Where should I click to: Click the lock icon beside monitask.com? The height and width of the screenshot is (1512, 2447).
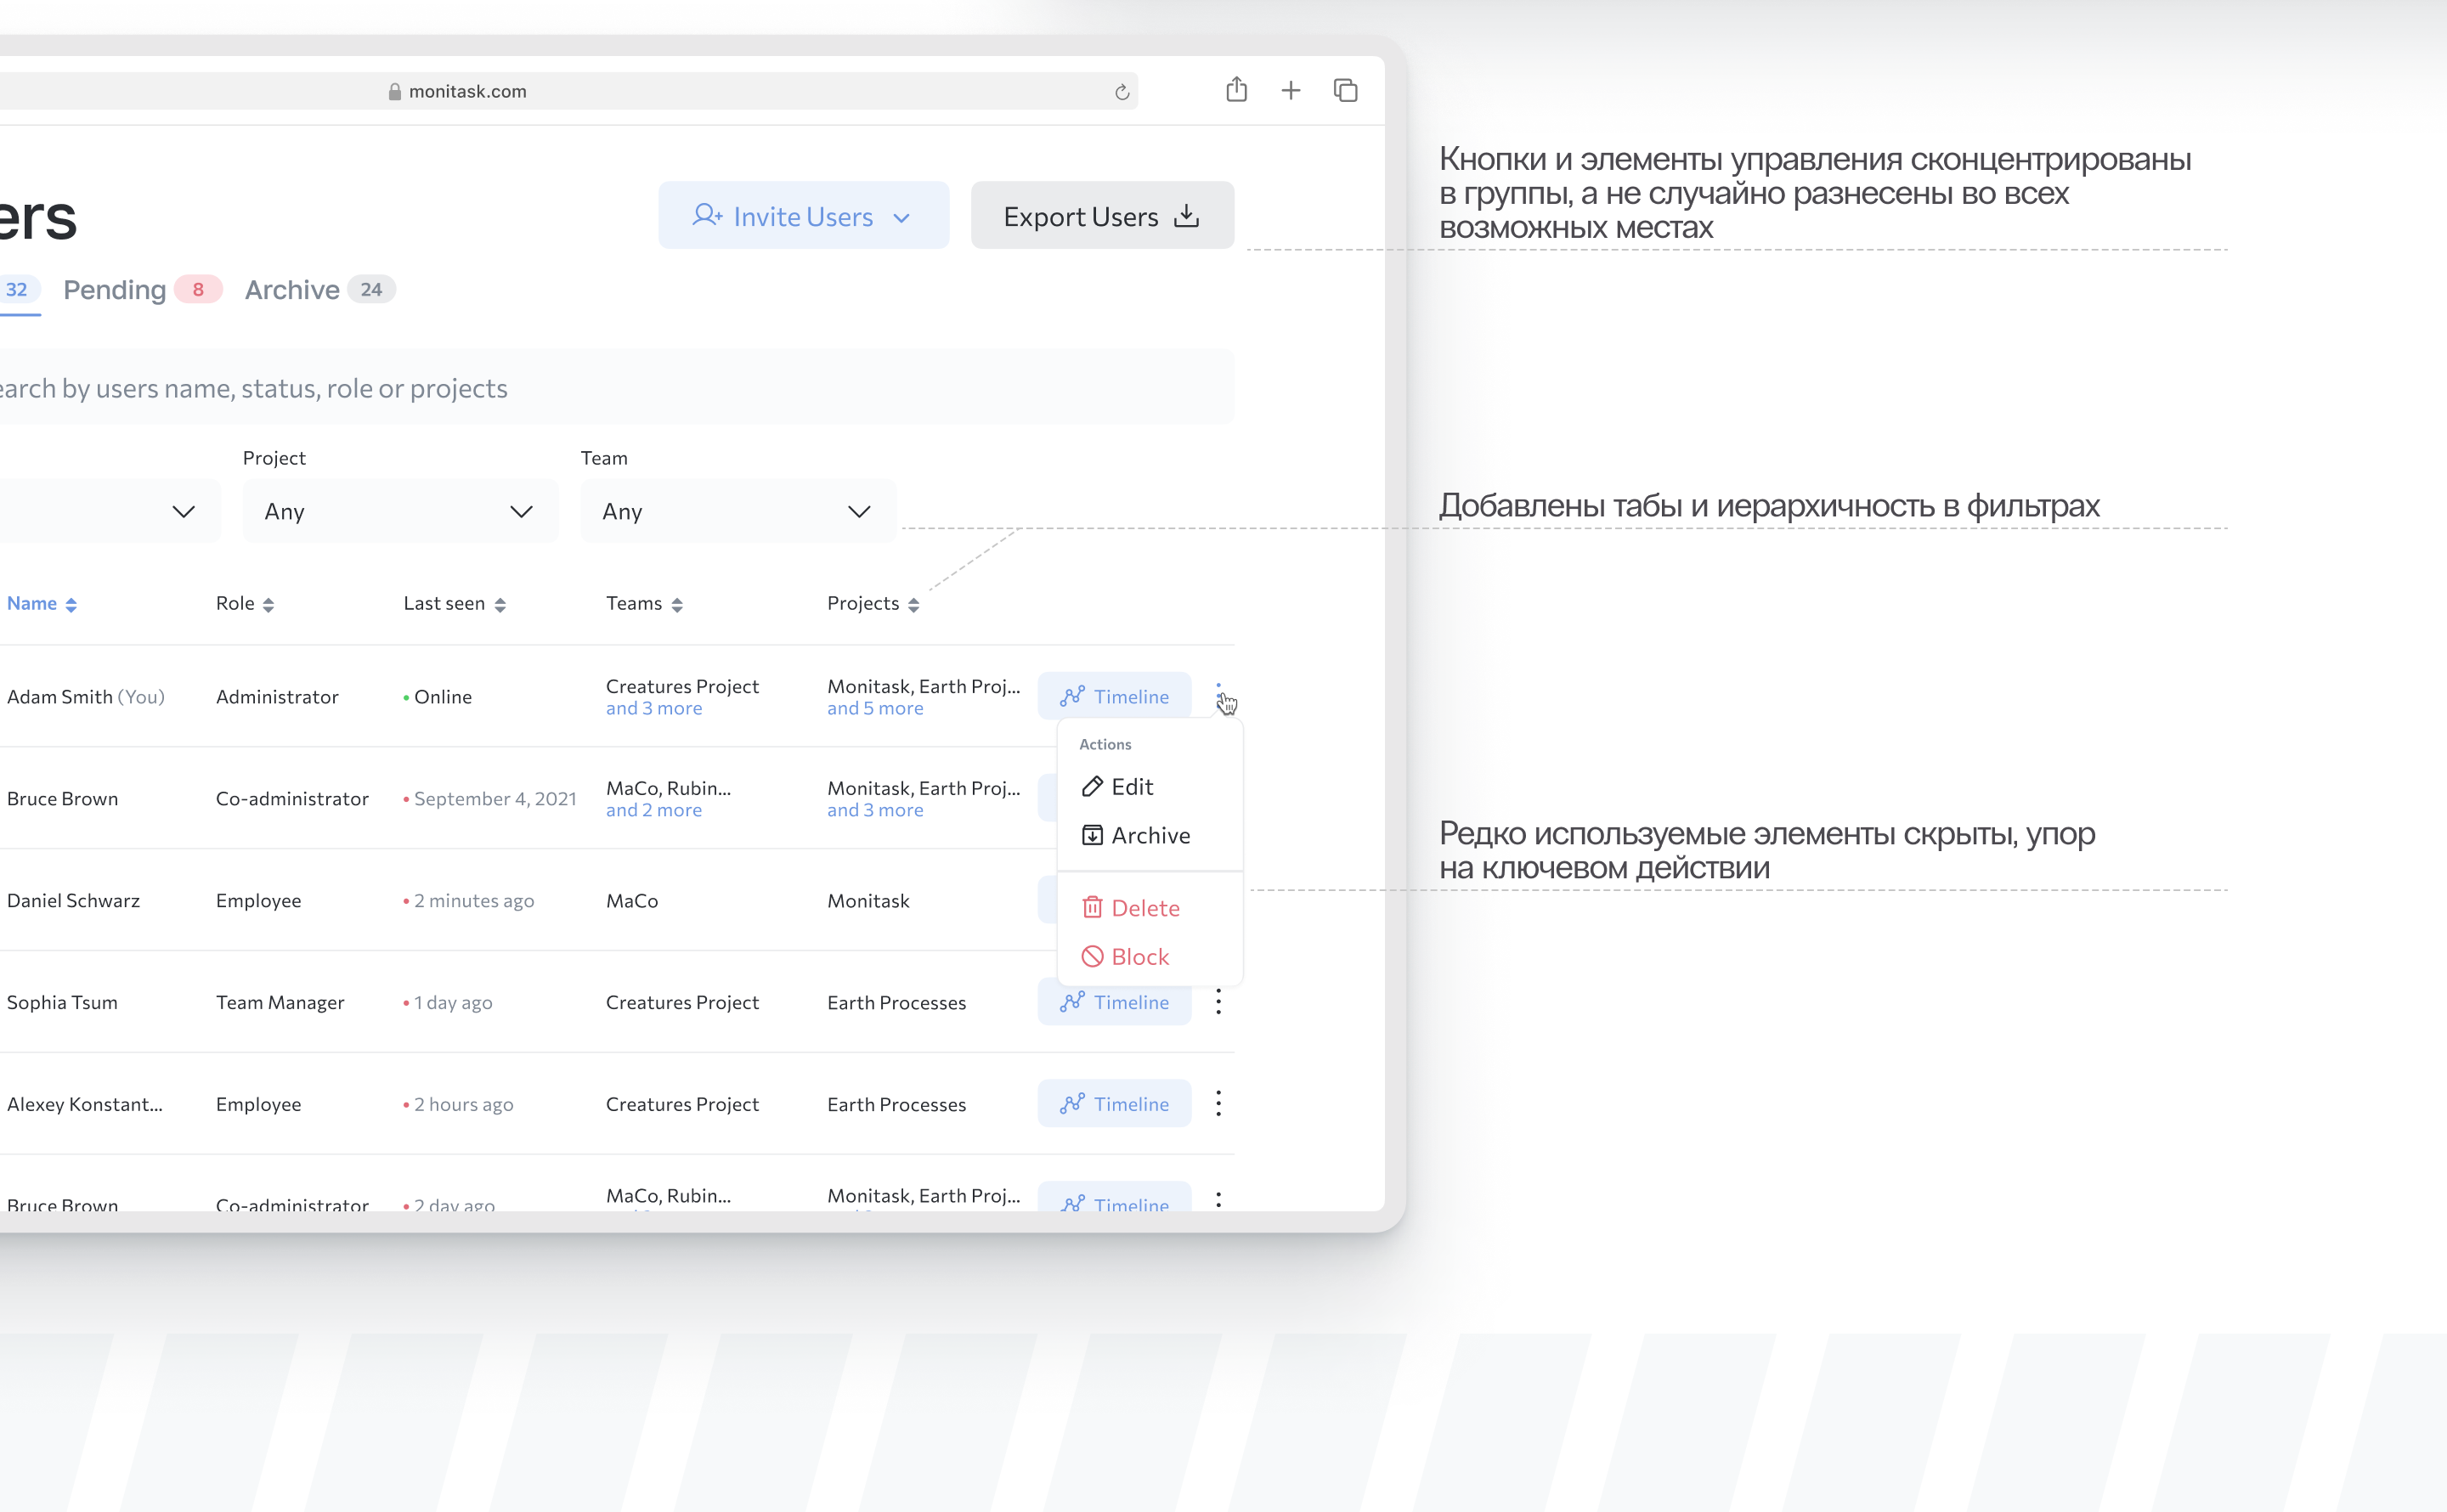click(x=394, y=92)
